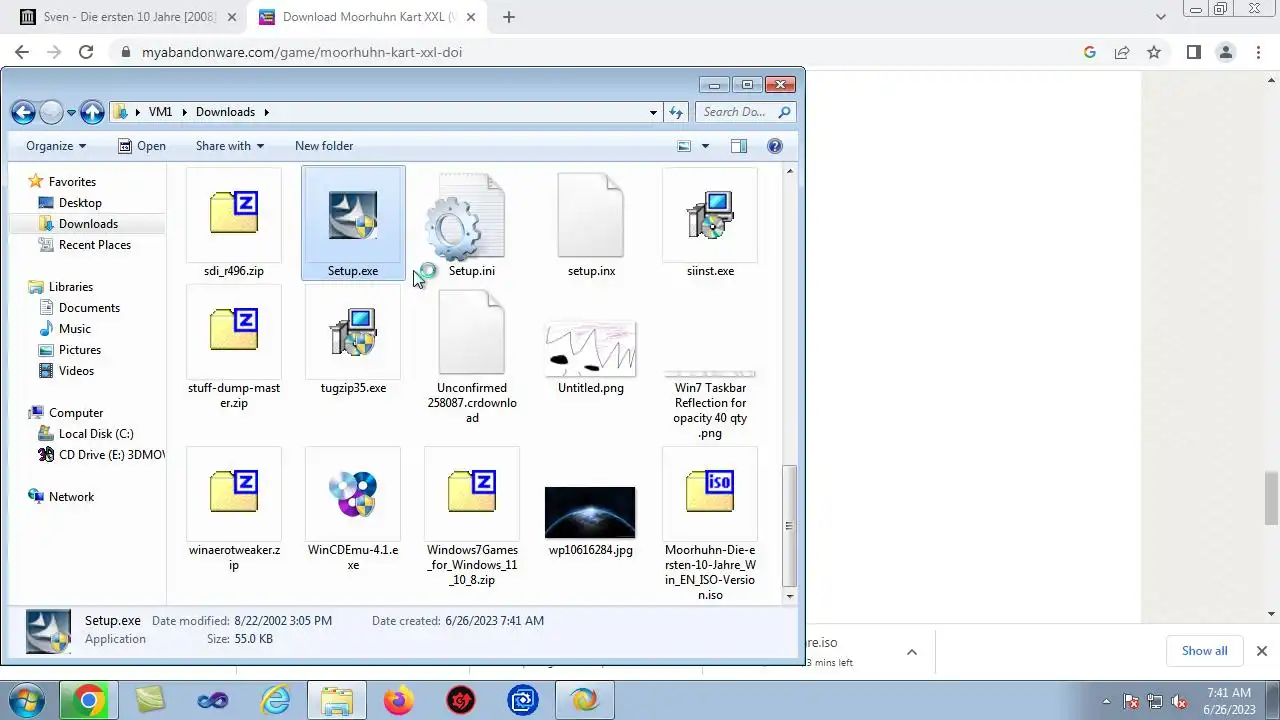This screenshot has height=720, width=1280.
Task: Open Explorer help via question mark icon
Action: click(x=774, y=146)
